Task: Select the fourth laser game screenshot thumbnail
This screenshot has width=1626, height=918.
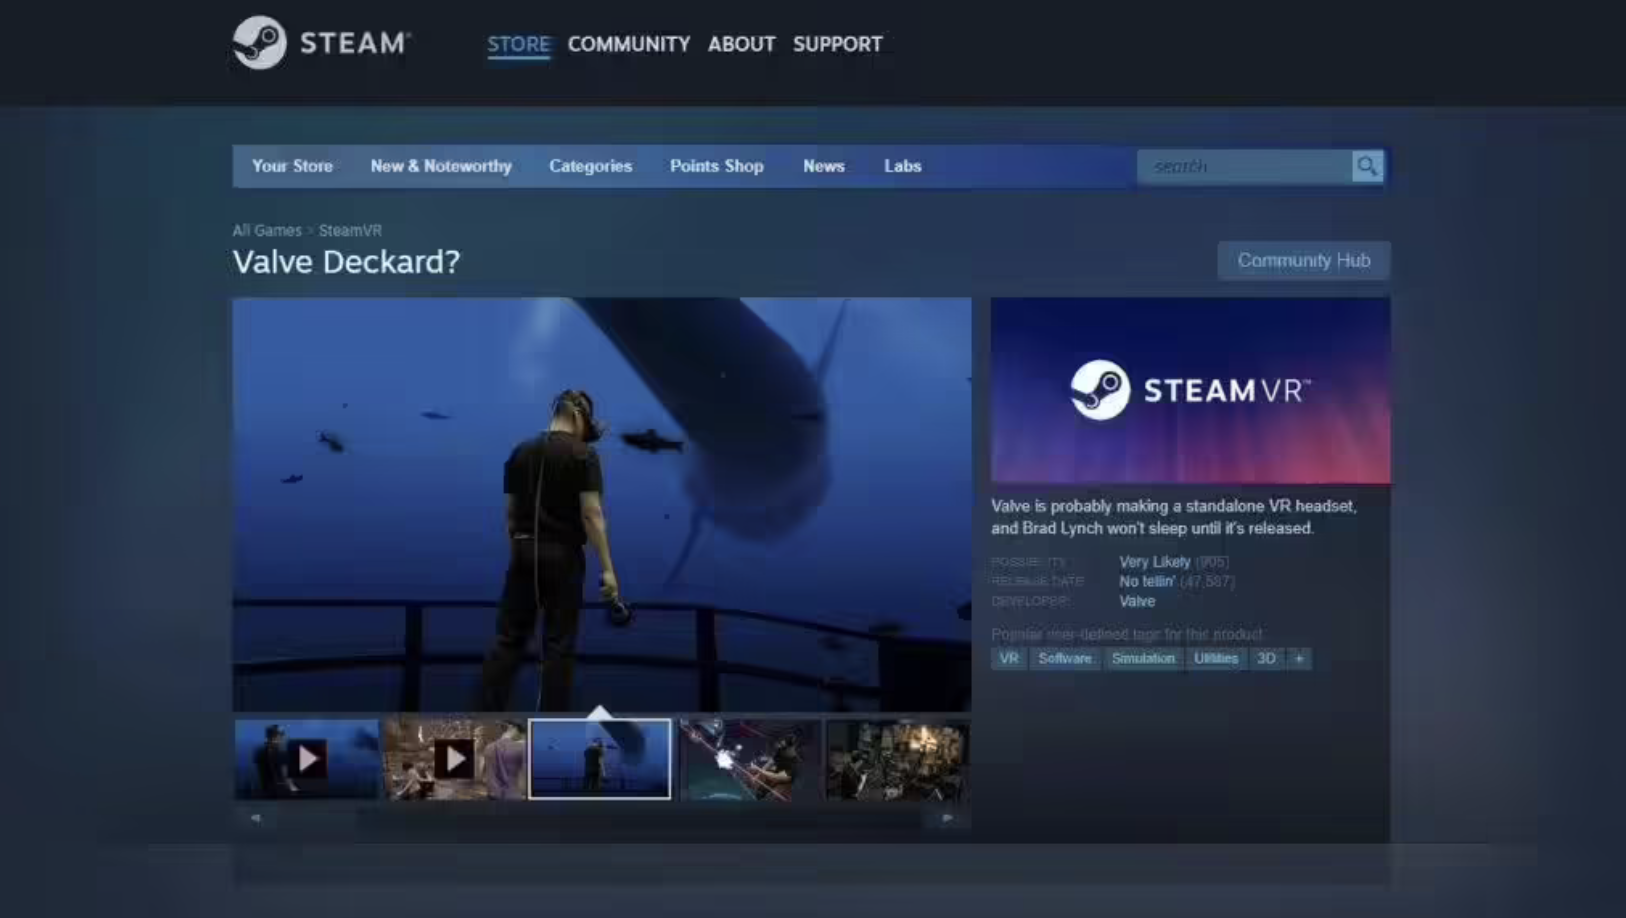Action: pos(748,759)
